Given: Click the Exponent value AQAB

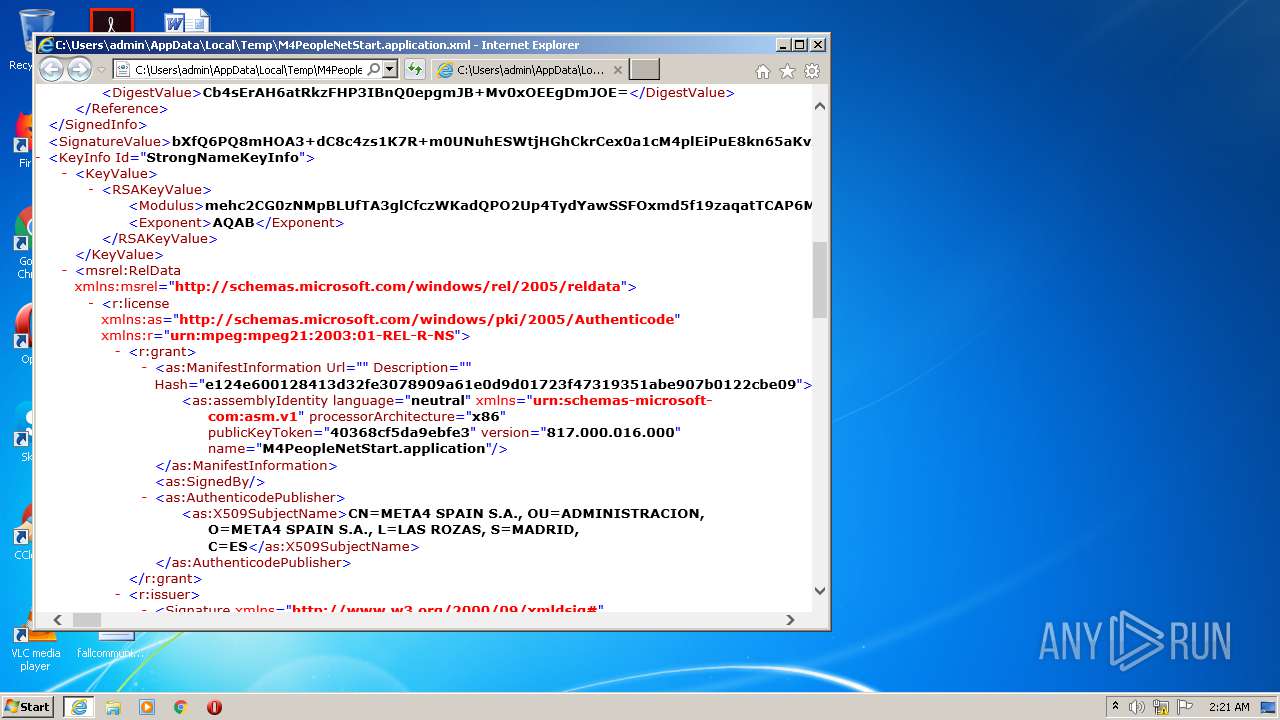Looking at the screenshot, I should click(x=234, y=222).
